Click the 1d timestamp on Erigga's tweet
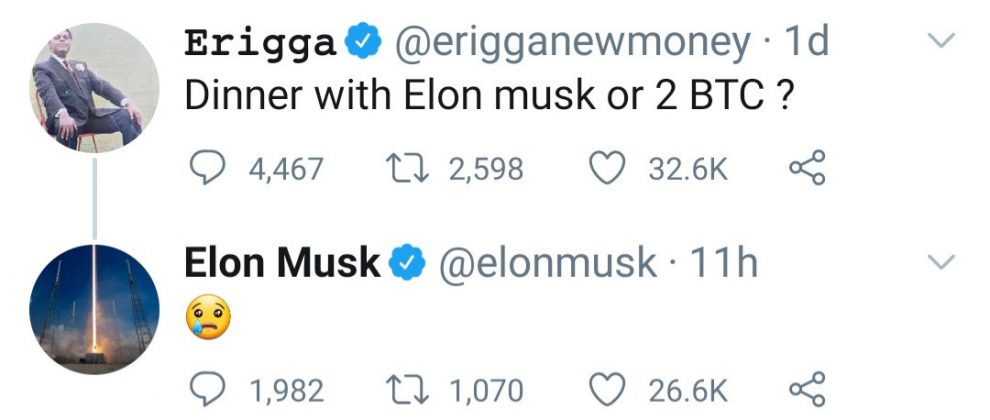The height and width of the screenshot is (420, 990). 808,42
